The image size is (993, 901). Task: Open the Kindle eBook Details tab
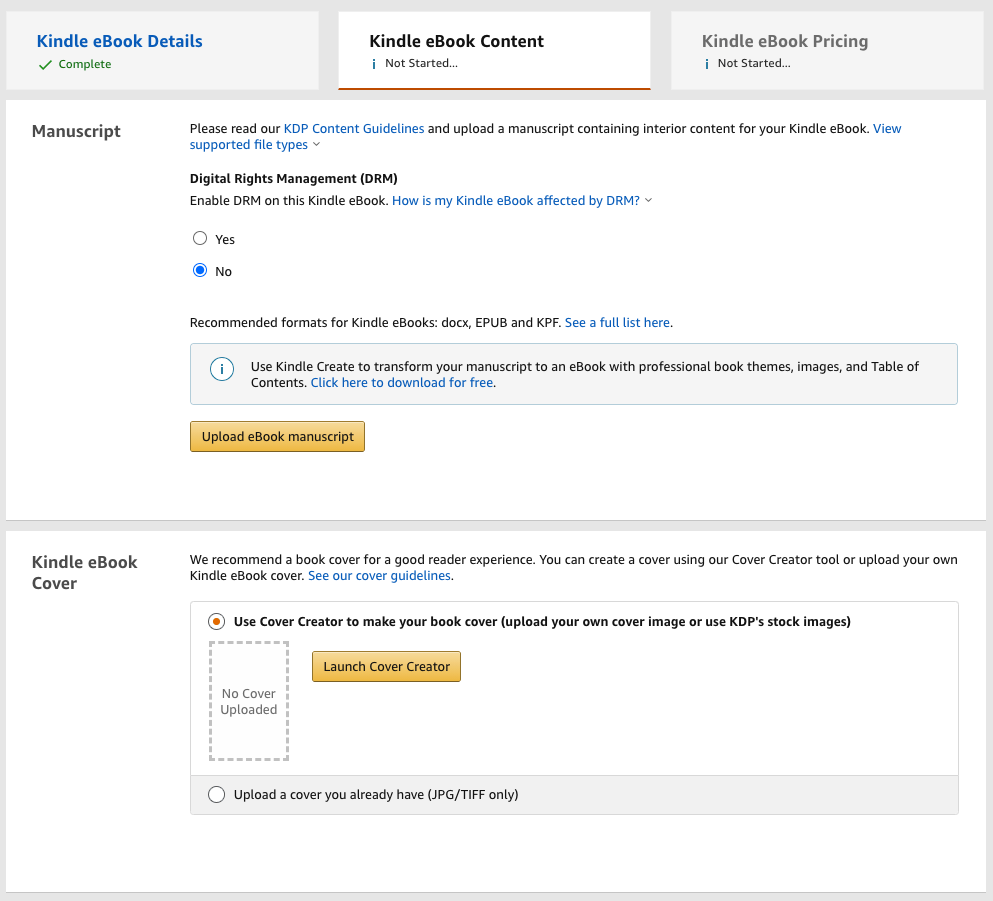pyautogui.click(x=120, y=41)
